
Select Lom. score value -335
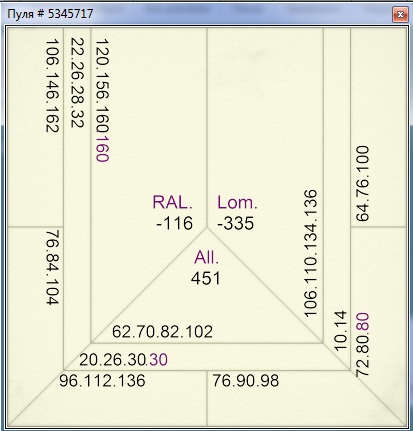click(236, 223)
